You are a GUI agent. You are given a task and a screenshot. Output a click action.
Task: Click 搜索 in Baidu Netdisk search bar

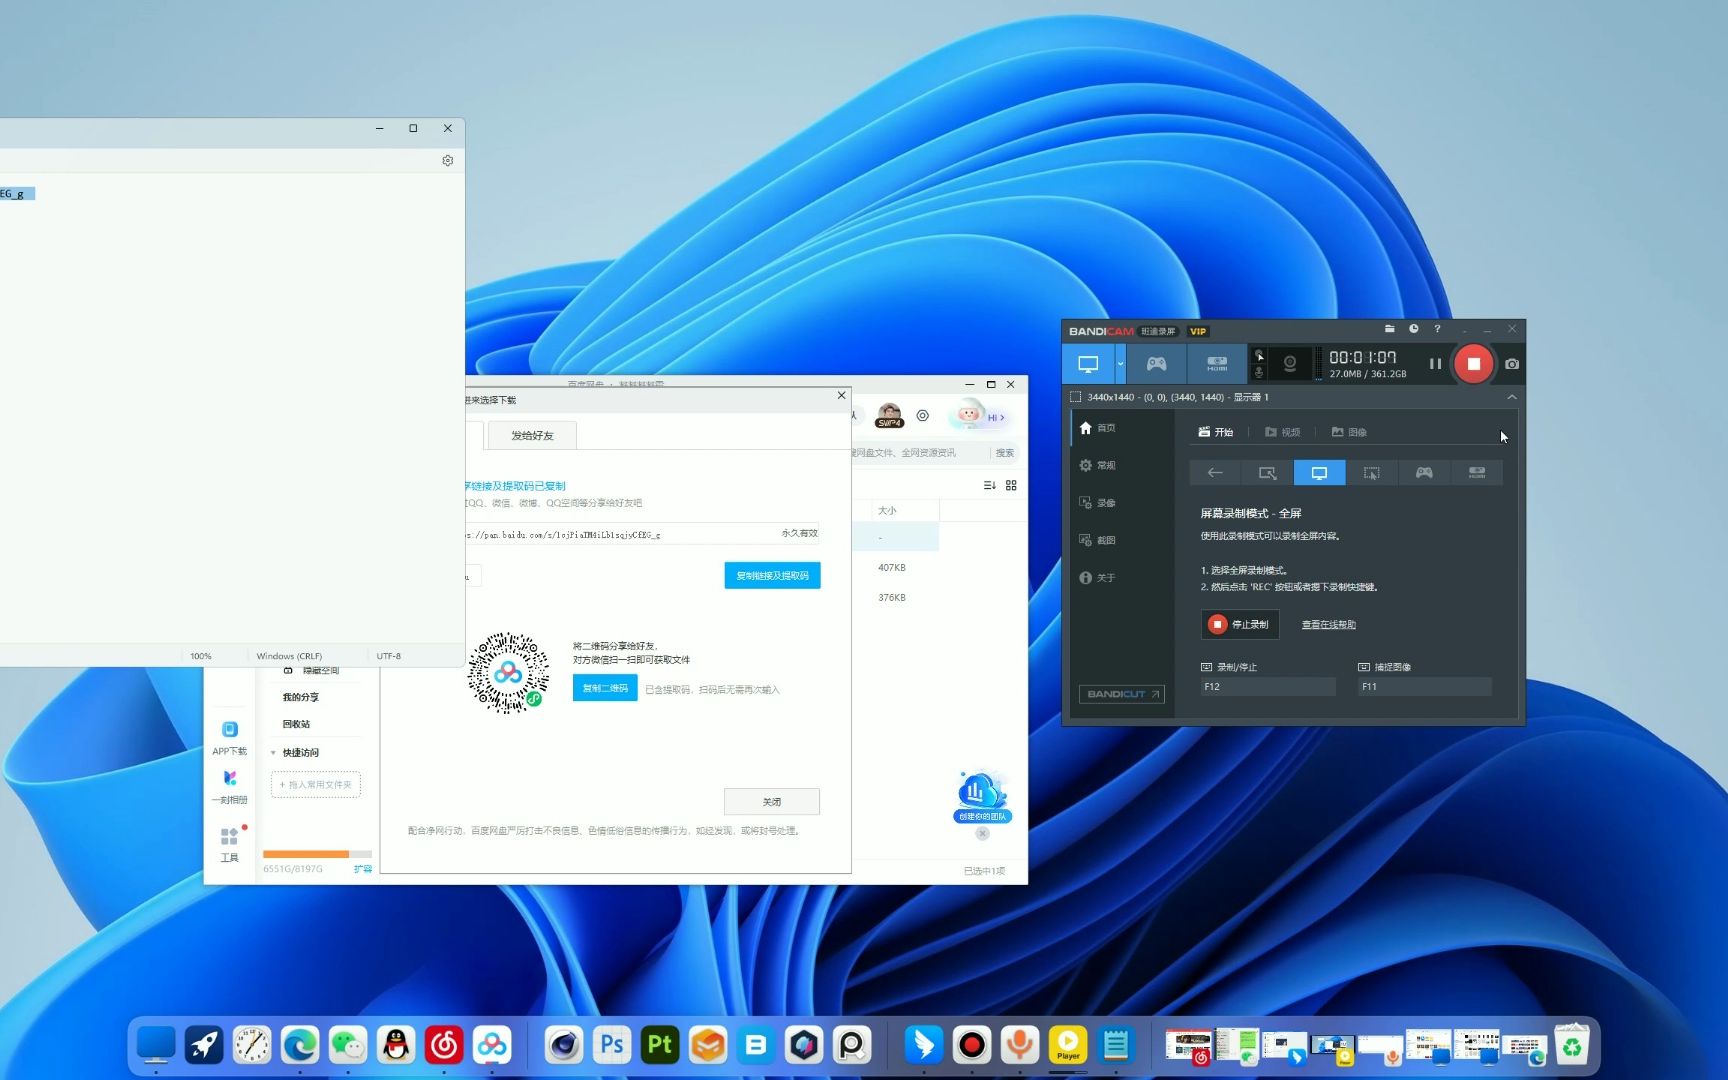coord(1004,453)
